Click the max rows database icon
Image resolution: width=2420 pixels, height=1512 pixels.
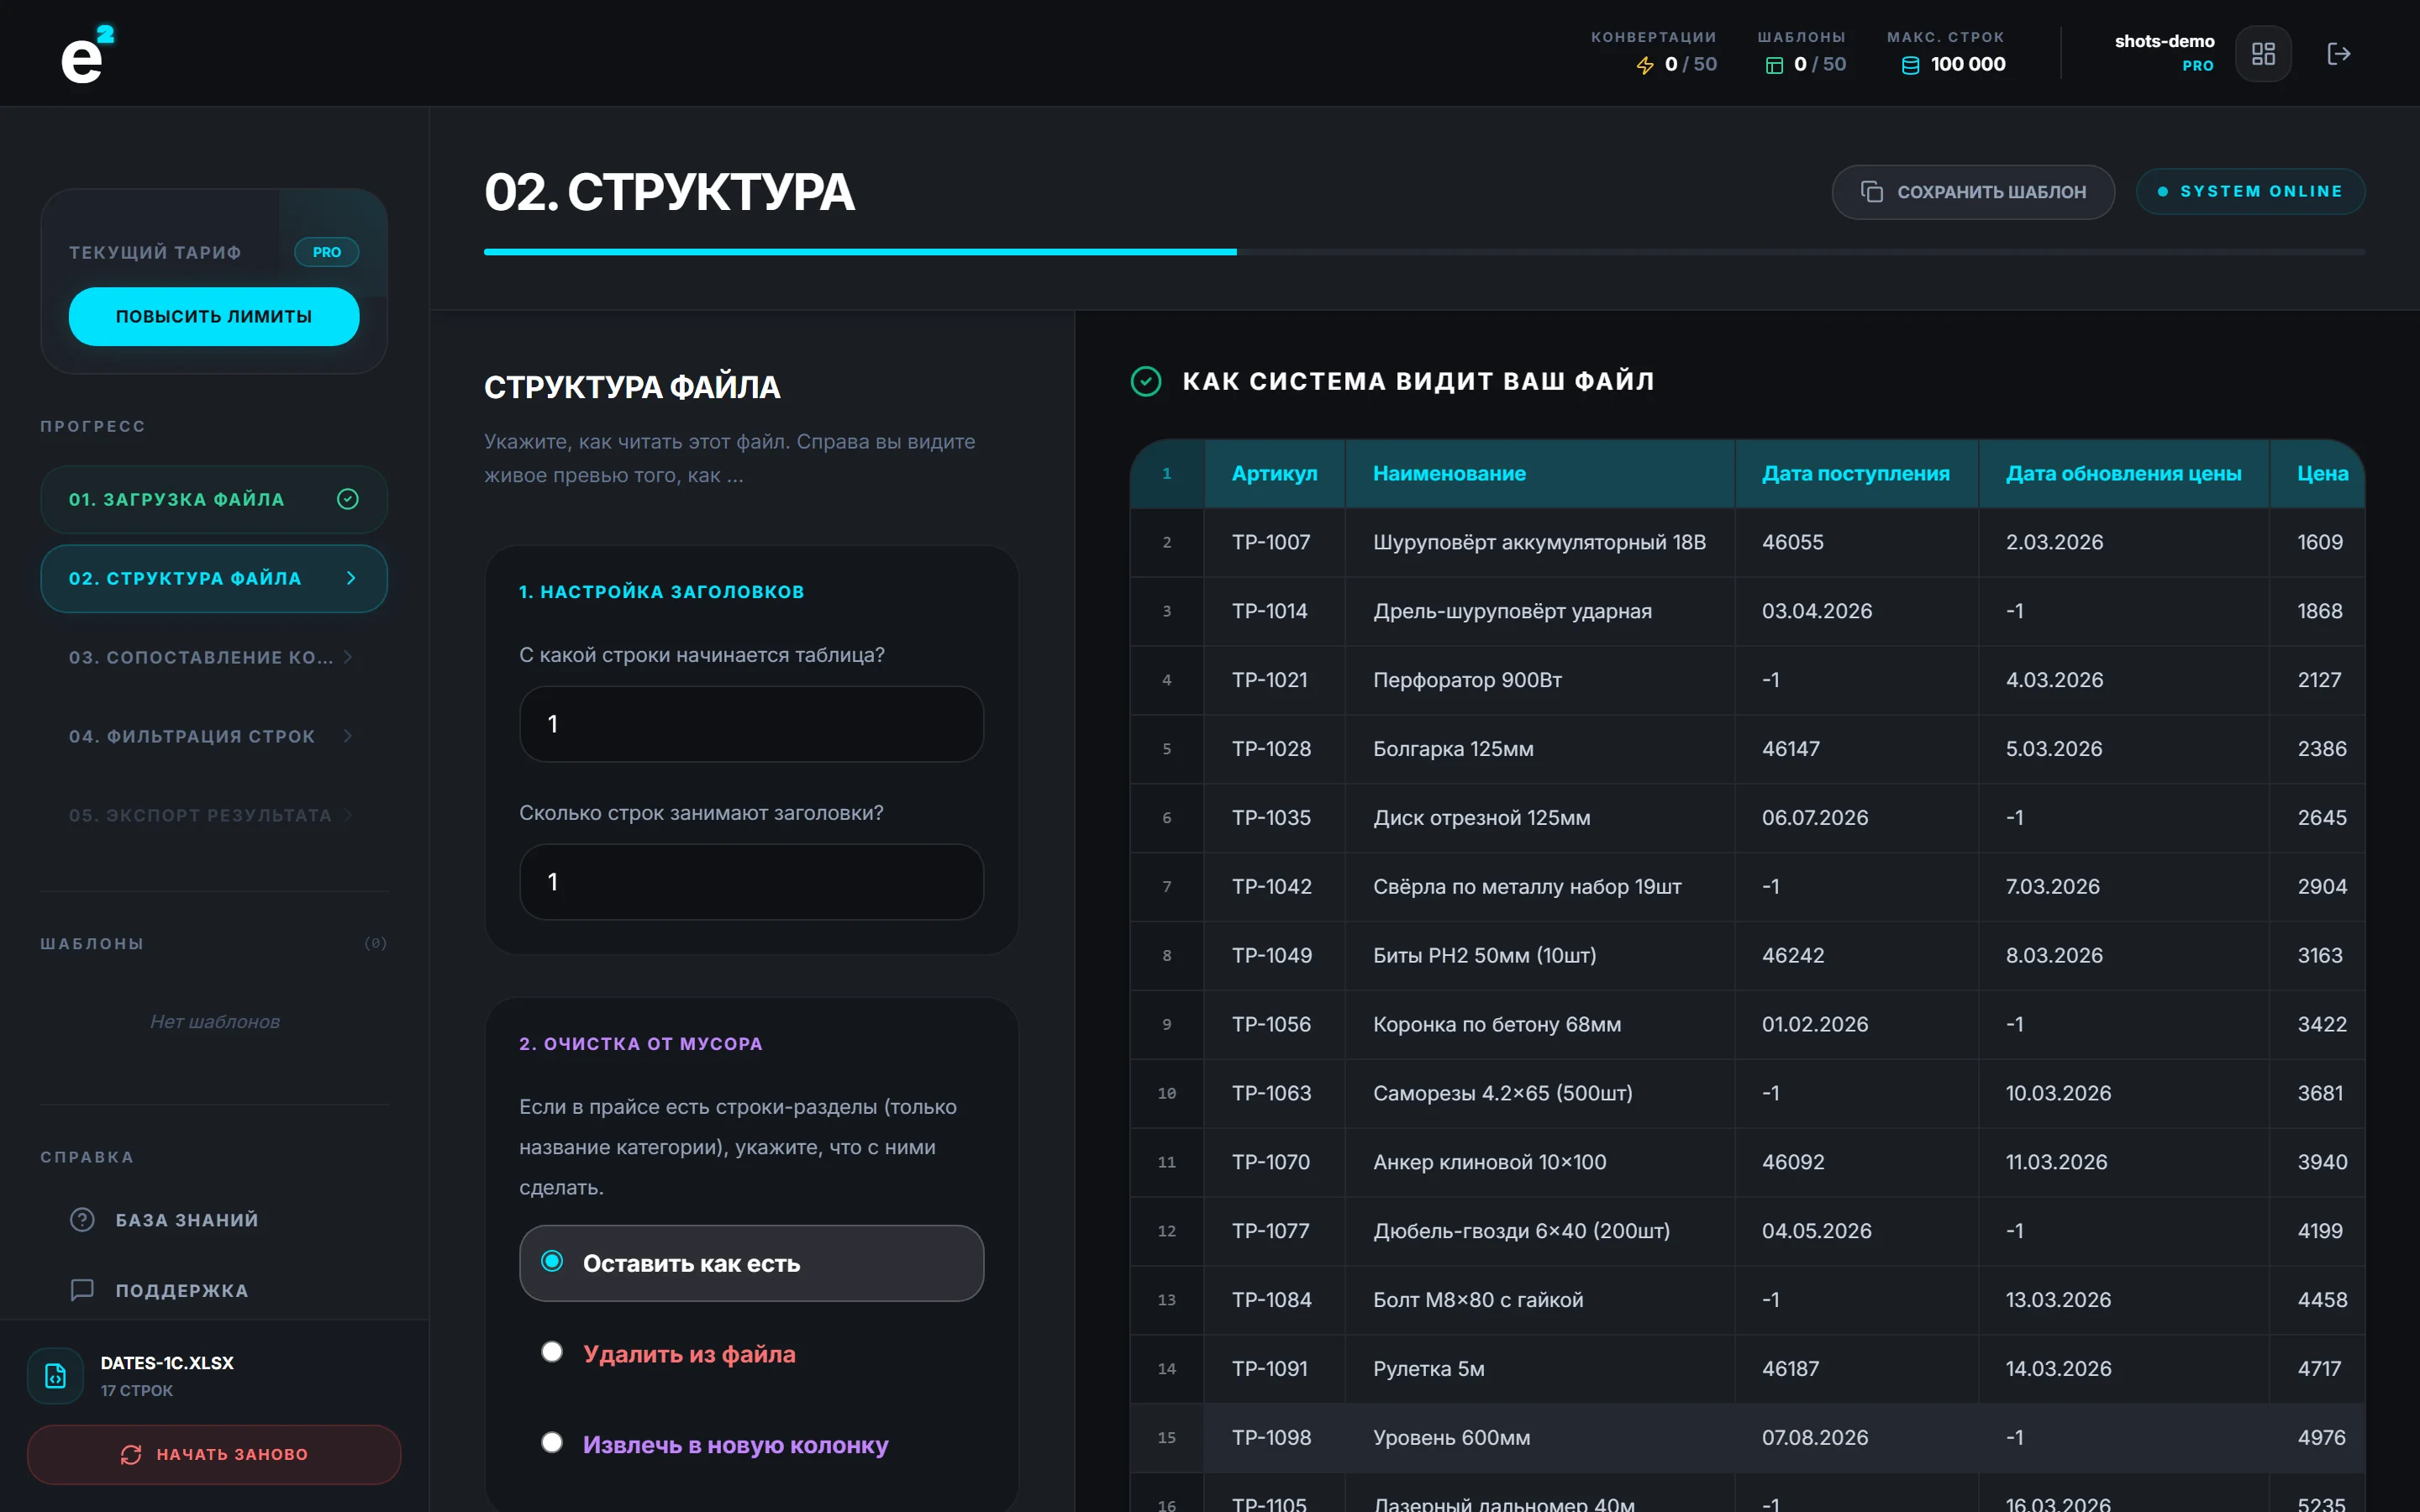(1910, 65)
